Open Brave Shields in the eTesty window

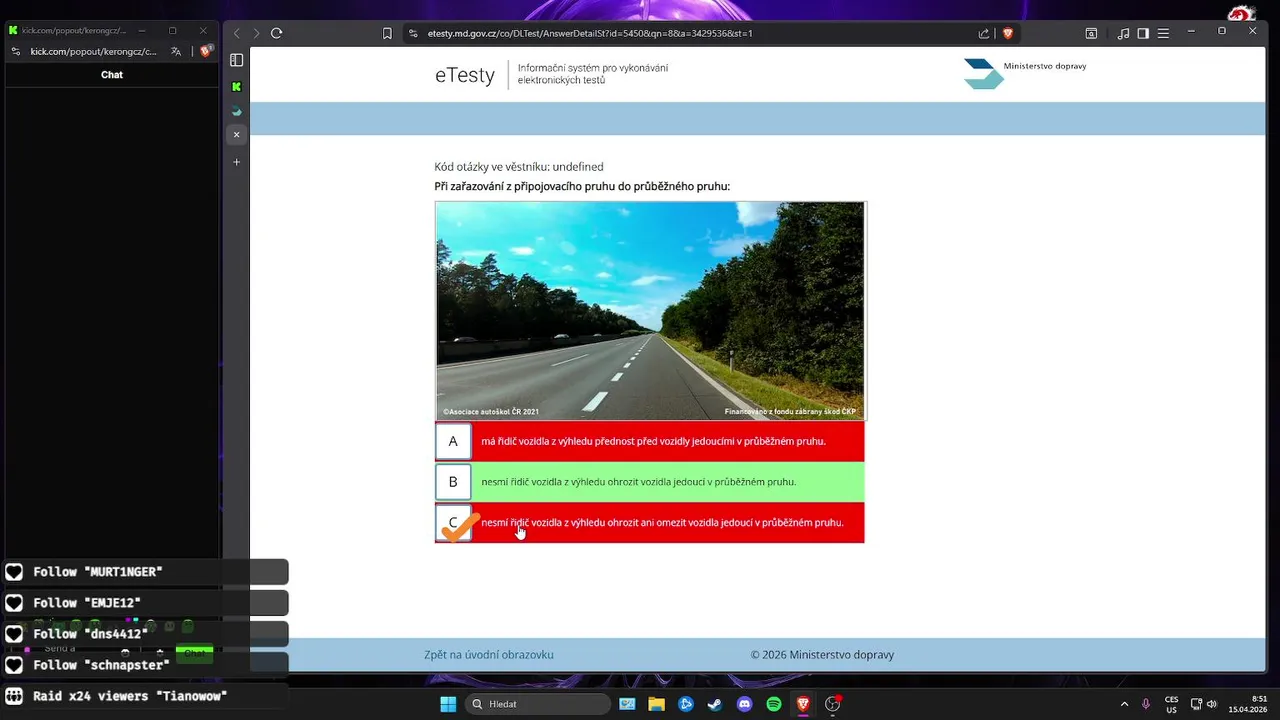point(1007,33)
